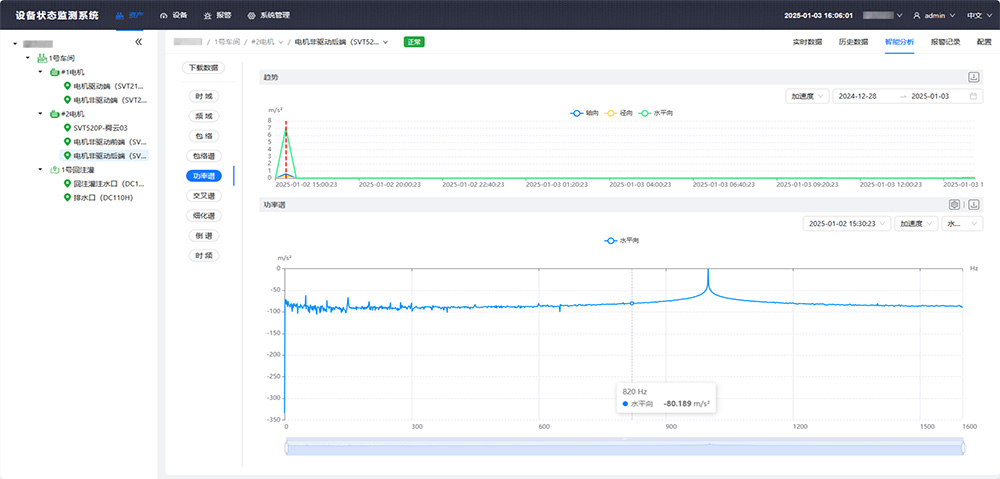This screenshot has height=479, width=1000.
Task: Collapse the root tree node arrow
Action: click(x=15, y=44)
